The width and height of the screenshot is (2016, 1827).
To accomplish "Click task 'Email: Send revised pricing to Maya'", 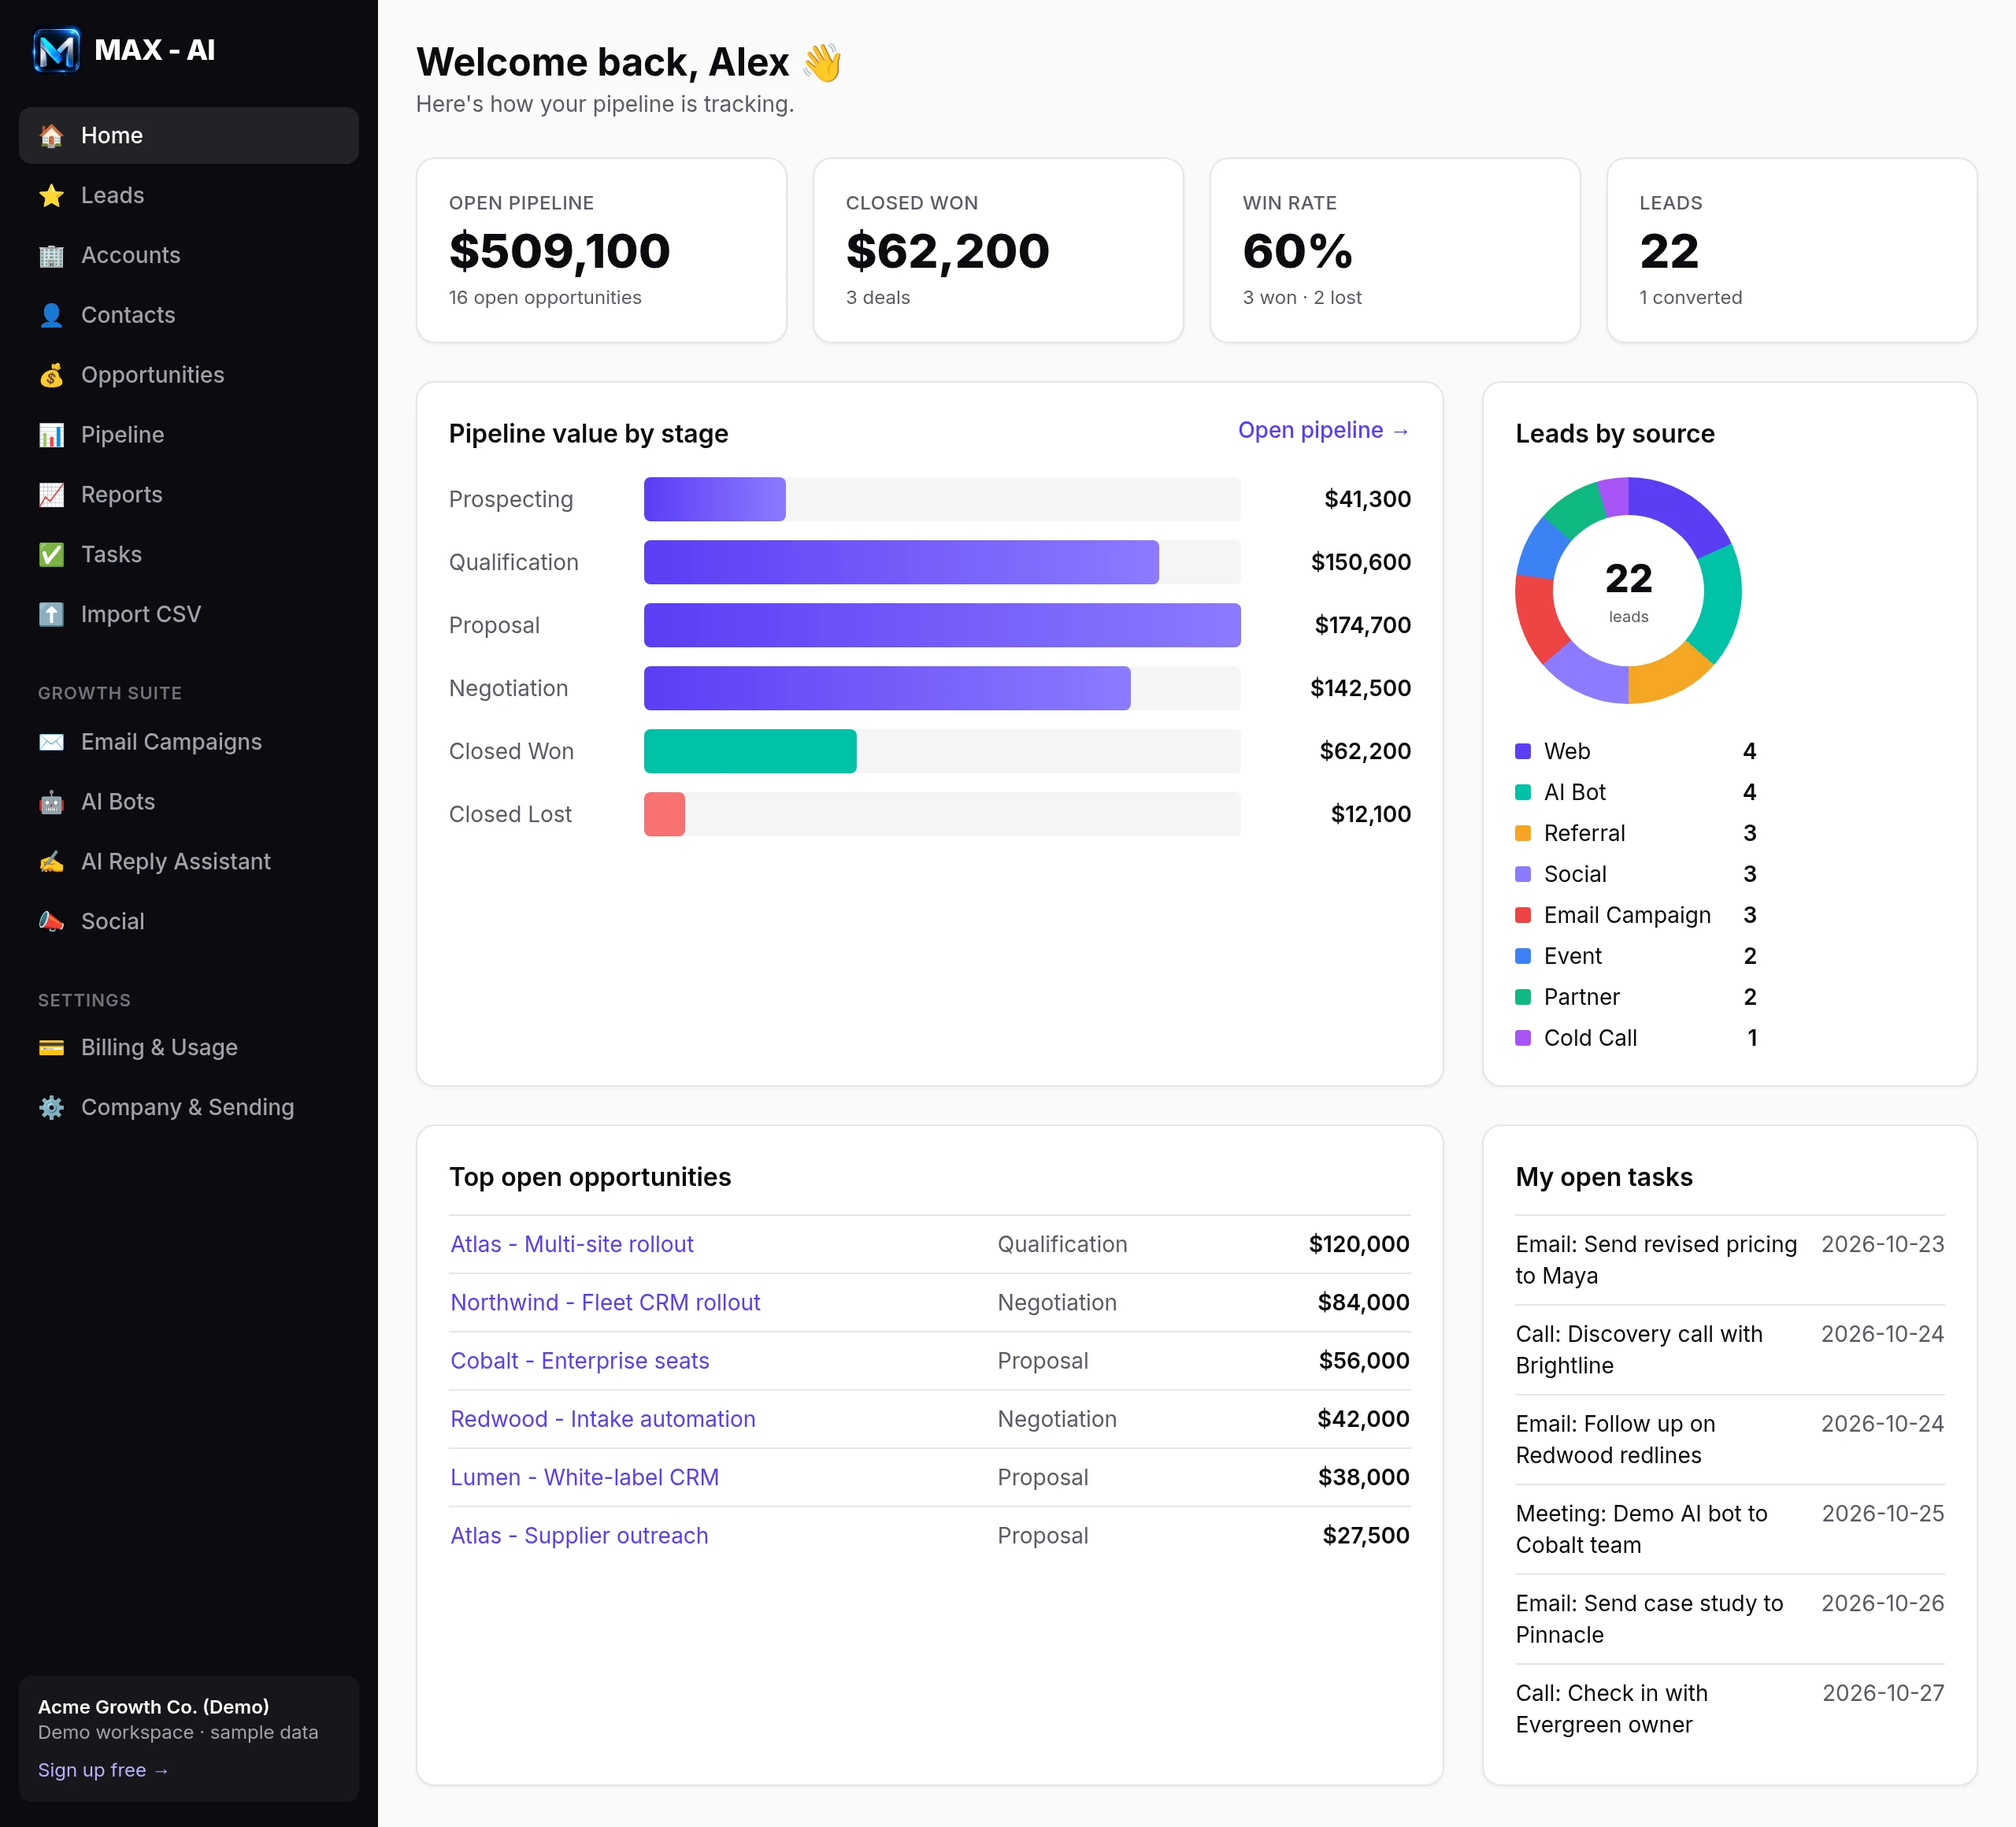I will click(x=1657, y=1260).
